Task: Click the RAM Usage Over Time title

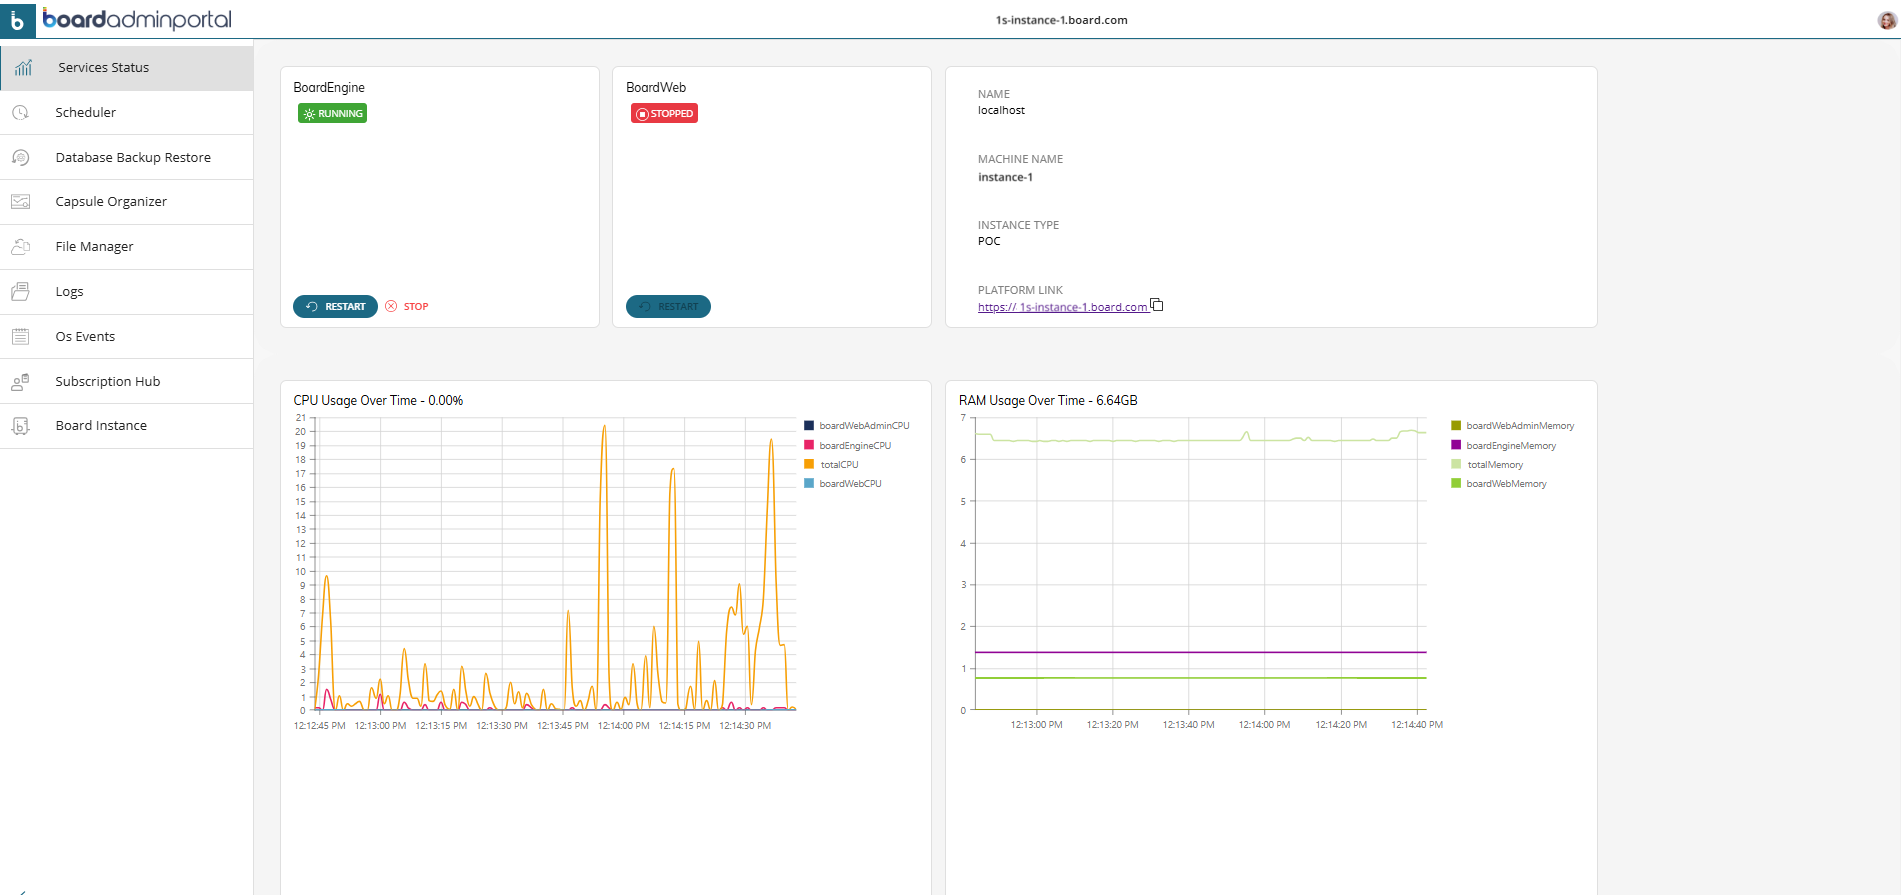Action: (1048, 400)
